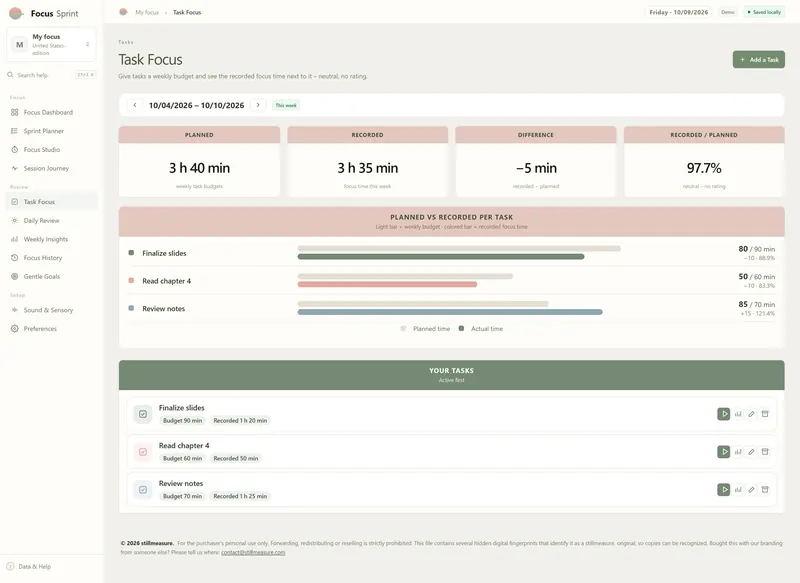800x583 pixels.
Task: Archive the Review notes task
Action: (x=765, y=490)
